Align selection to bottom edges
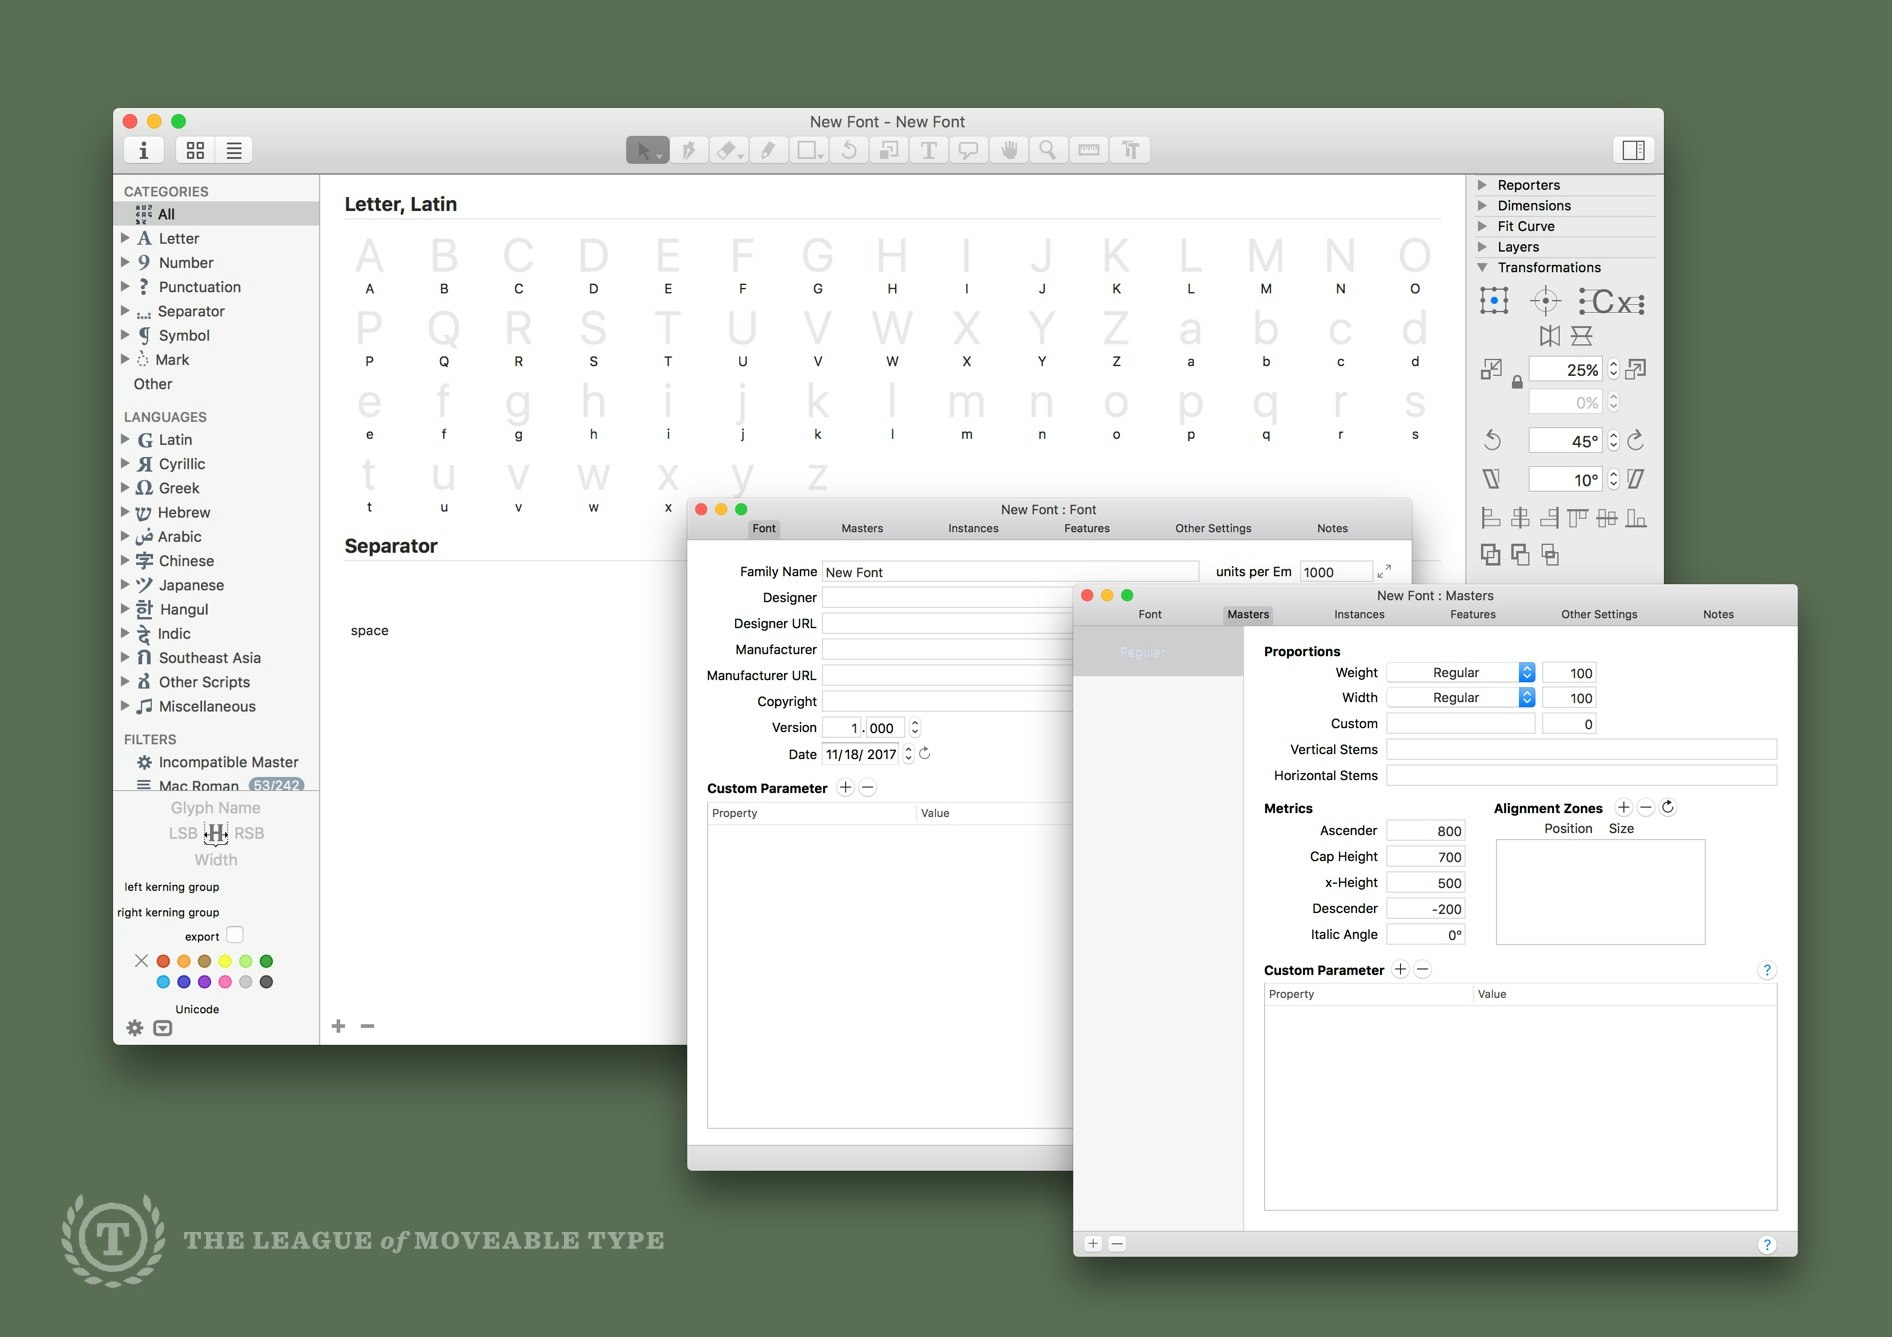1892x1337 pixels. (1636, 518)
